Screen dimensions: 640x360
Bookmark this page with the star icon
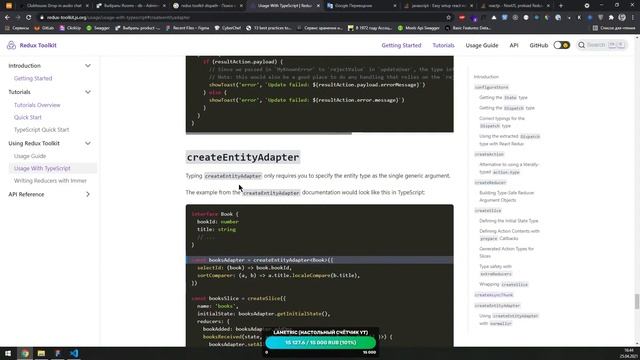click(449, 18)
